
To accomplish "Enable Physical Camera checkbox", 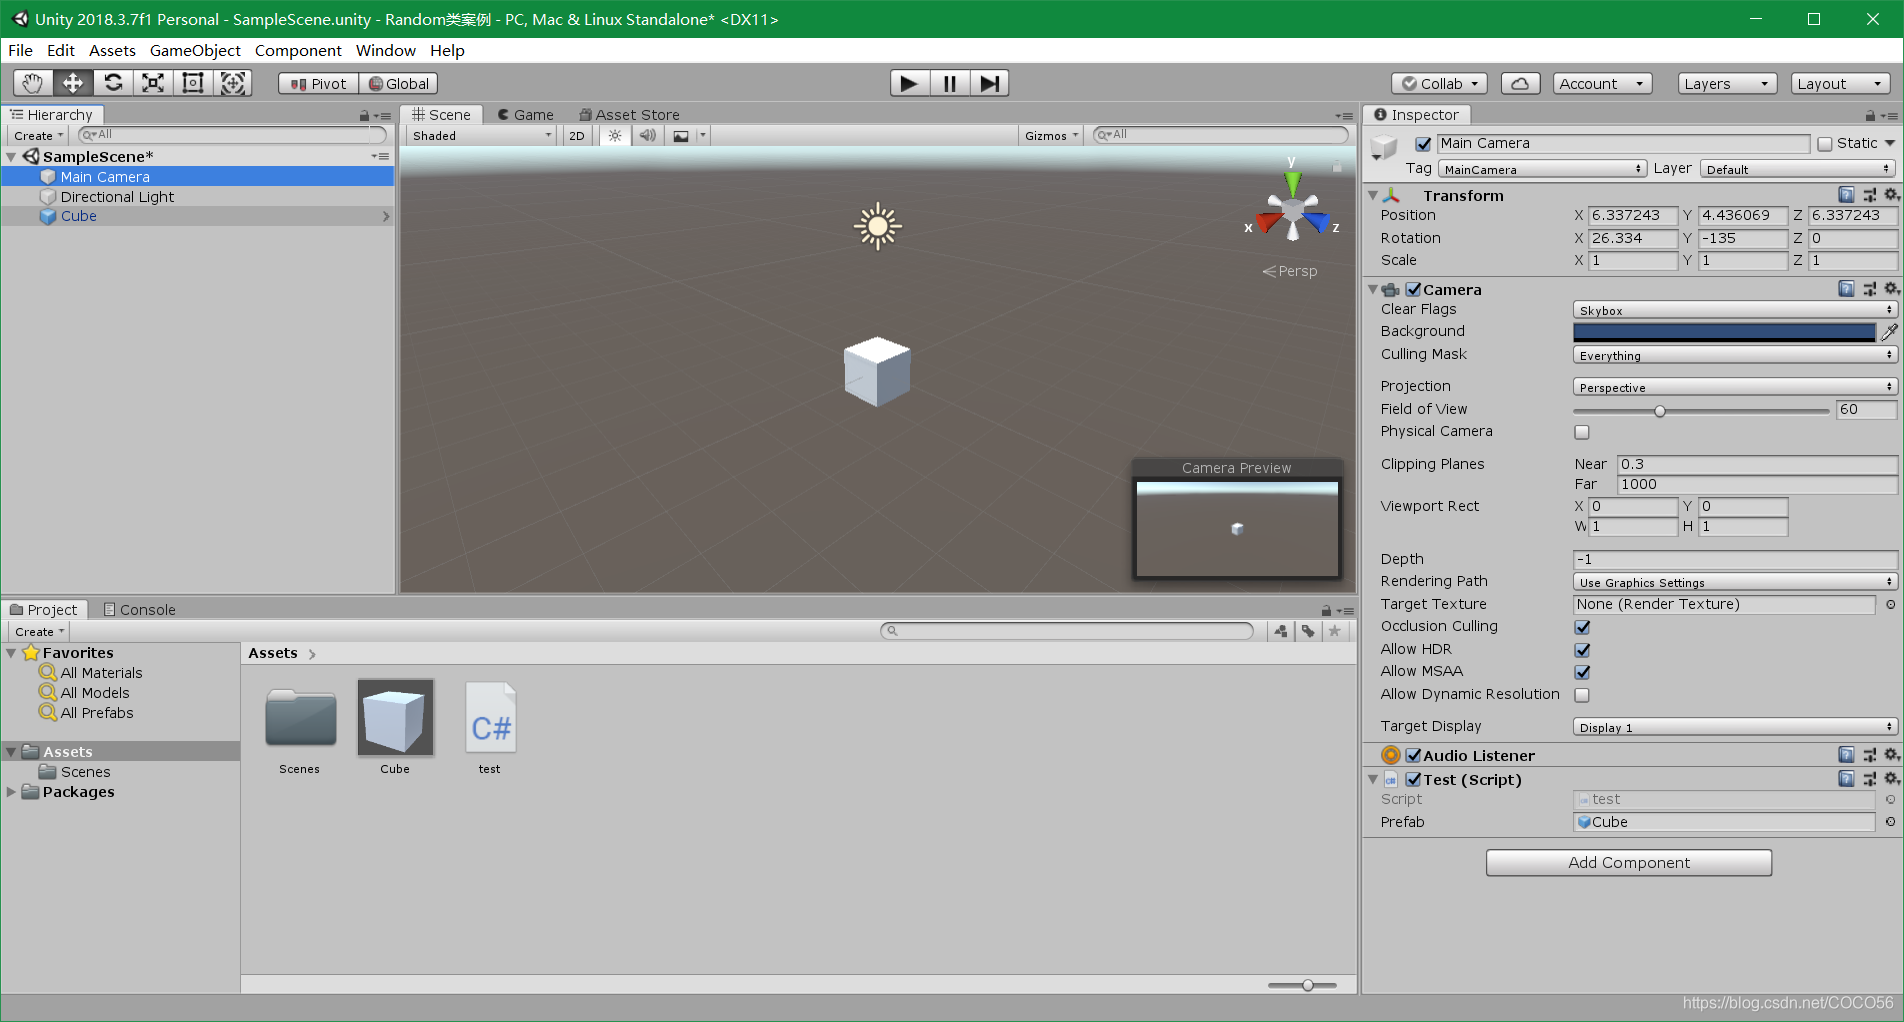I will tap(1582, 432).
